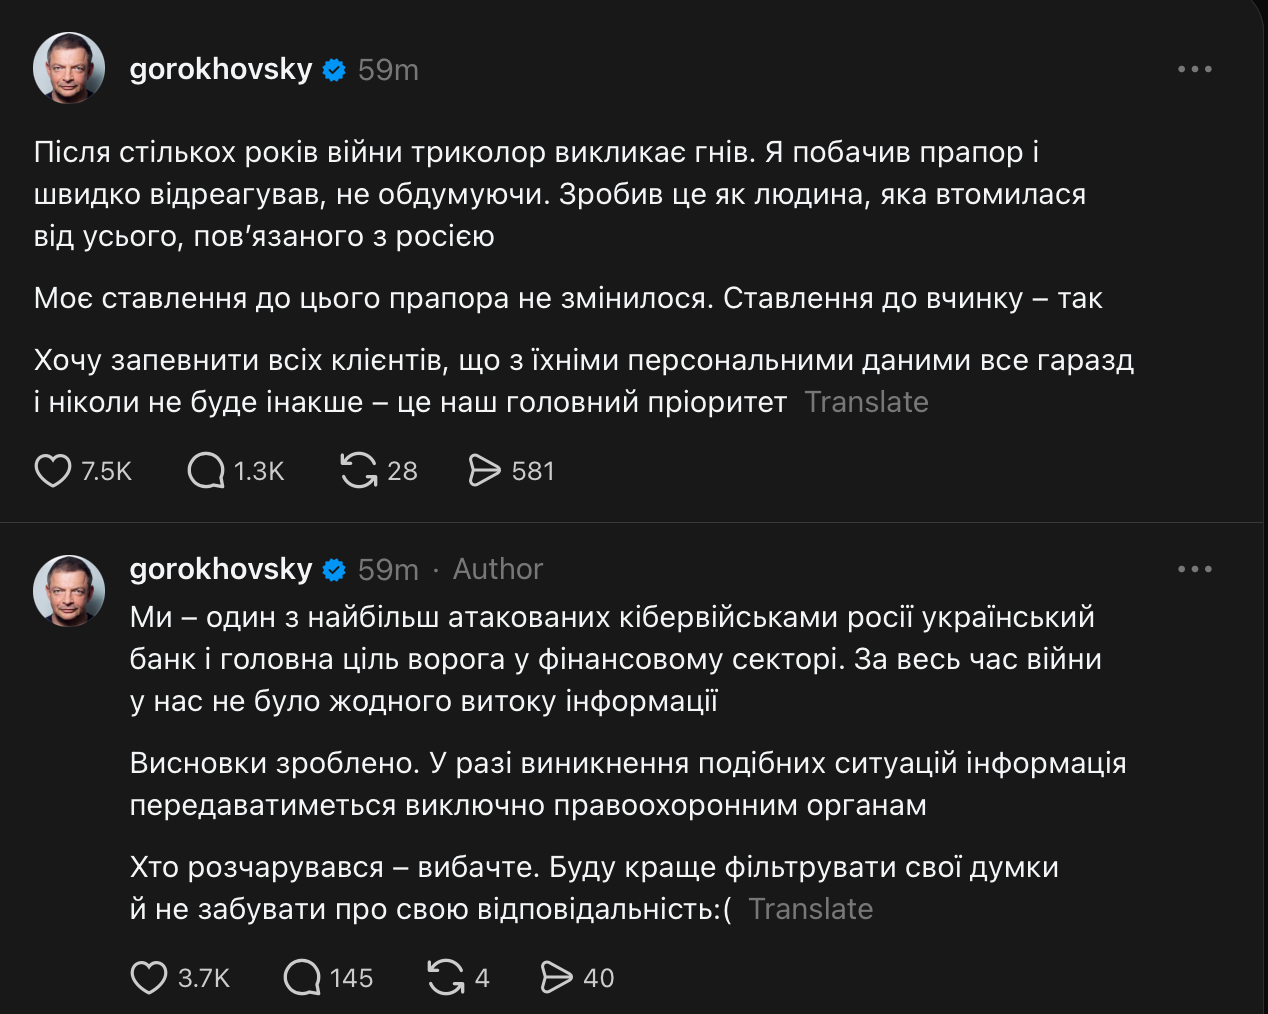Open more options menu for first post
The image size is (1268, 1014).
click(1194, 69)
